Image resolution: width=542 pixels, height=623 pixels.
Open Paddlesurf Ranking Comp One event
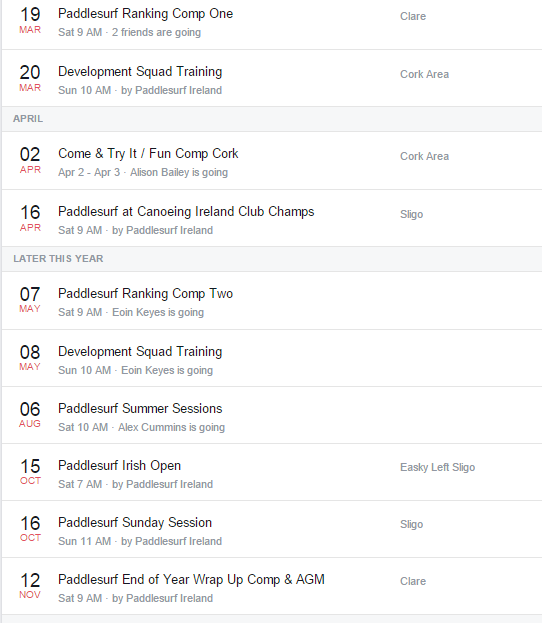click(x=145, y=14)
